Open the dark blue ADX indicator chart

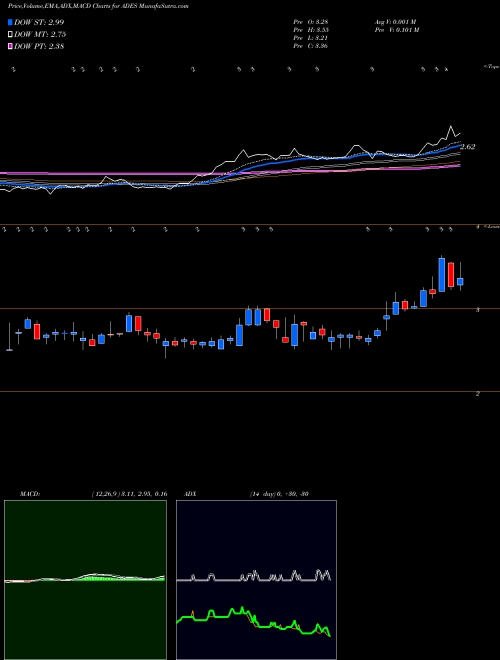click(256, 580)
